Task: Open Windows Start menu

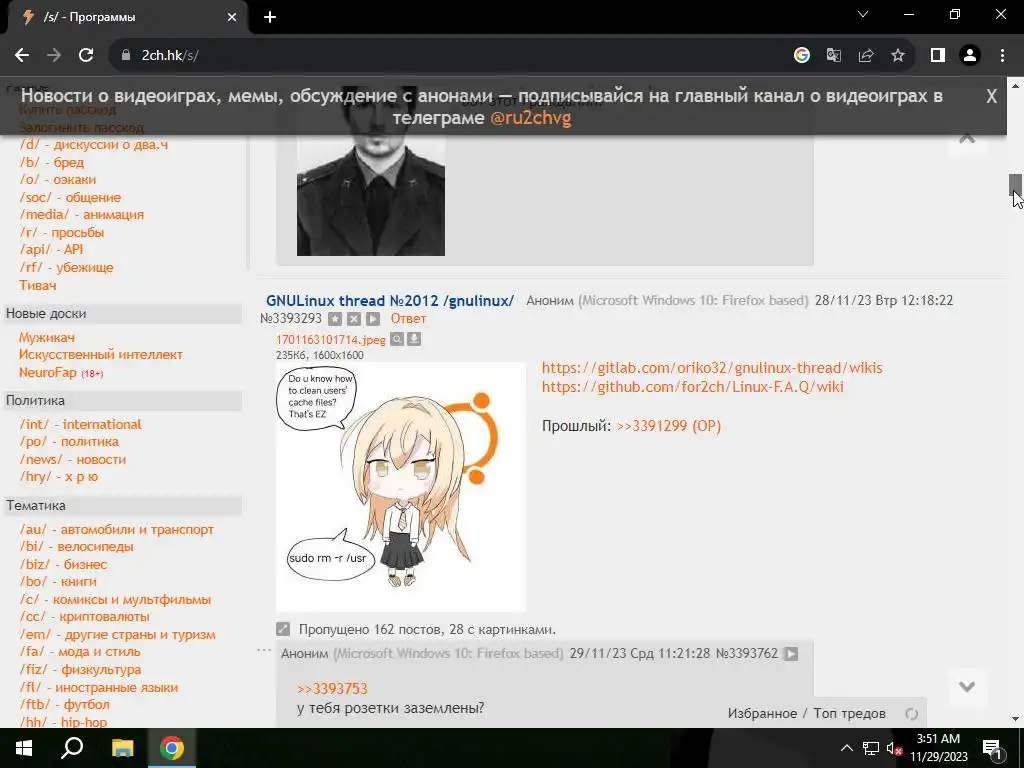Action: (24, 748)
